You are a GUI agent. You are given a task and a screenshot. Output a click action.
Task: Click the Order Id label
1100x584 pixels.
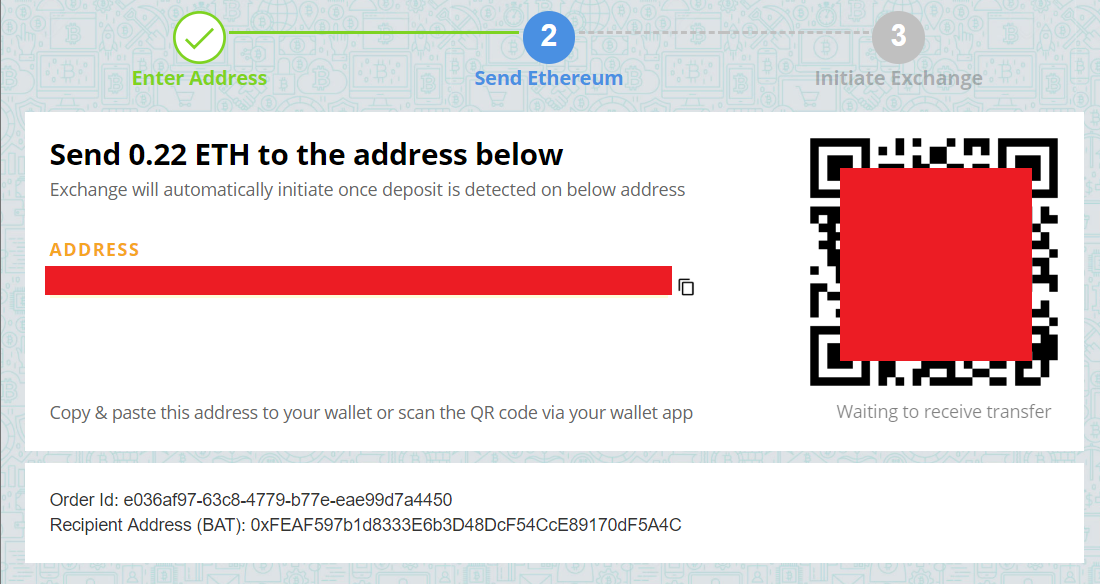coord(84,500)
